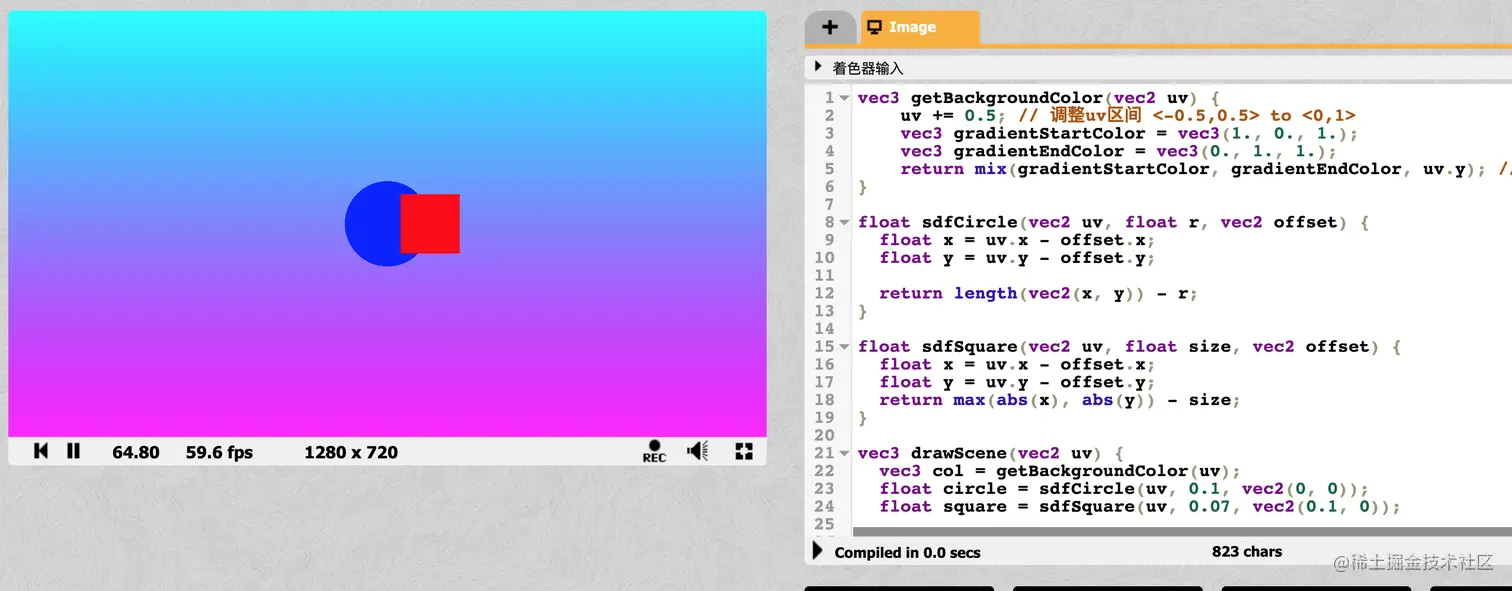Image resolution: width=1512 pixels, height=591 pixels.
Task: Click the 'return mix' line 5
Action: [1205, 169]
